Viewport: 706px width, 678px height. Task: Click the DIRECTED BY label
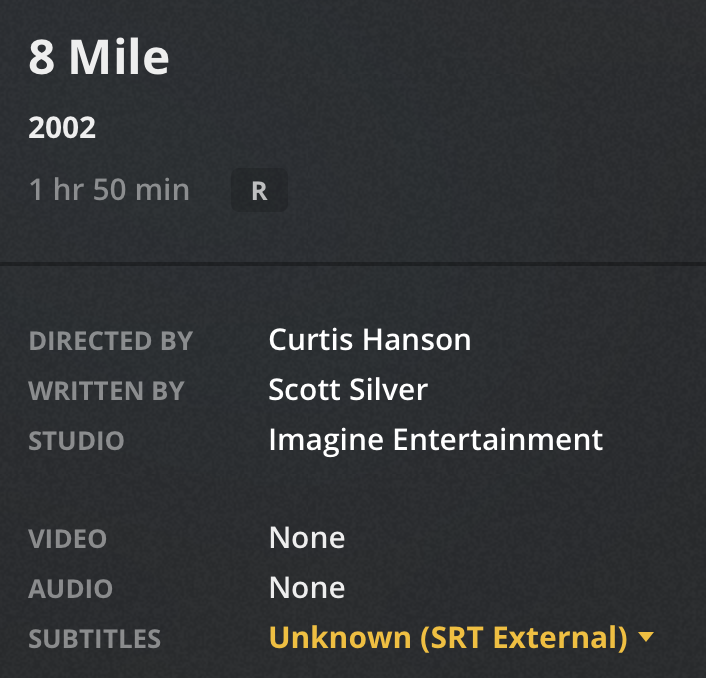point(111,341)
